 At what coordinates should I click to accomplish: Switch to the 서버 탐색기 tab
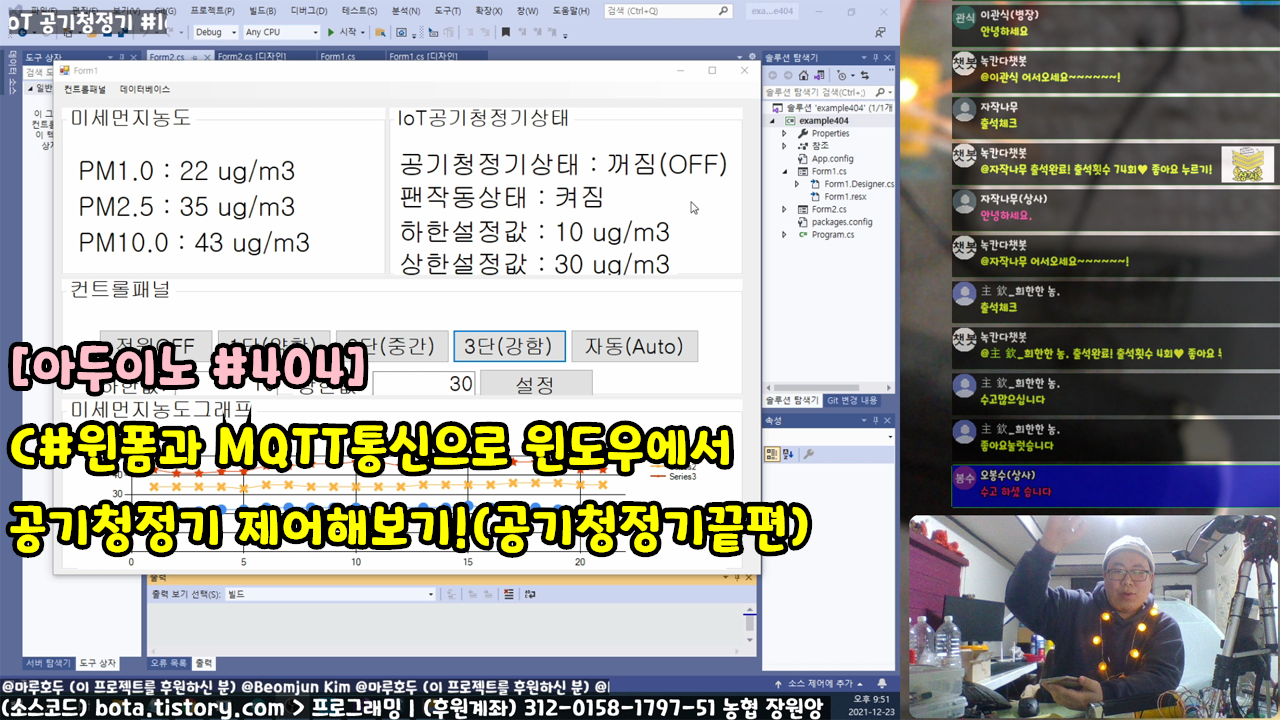tap(48, 663)
